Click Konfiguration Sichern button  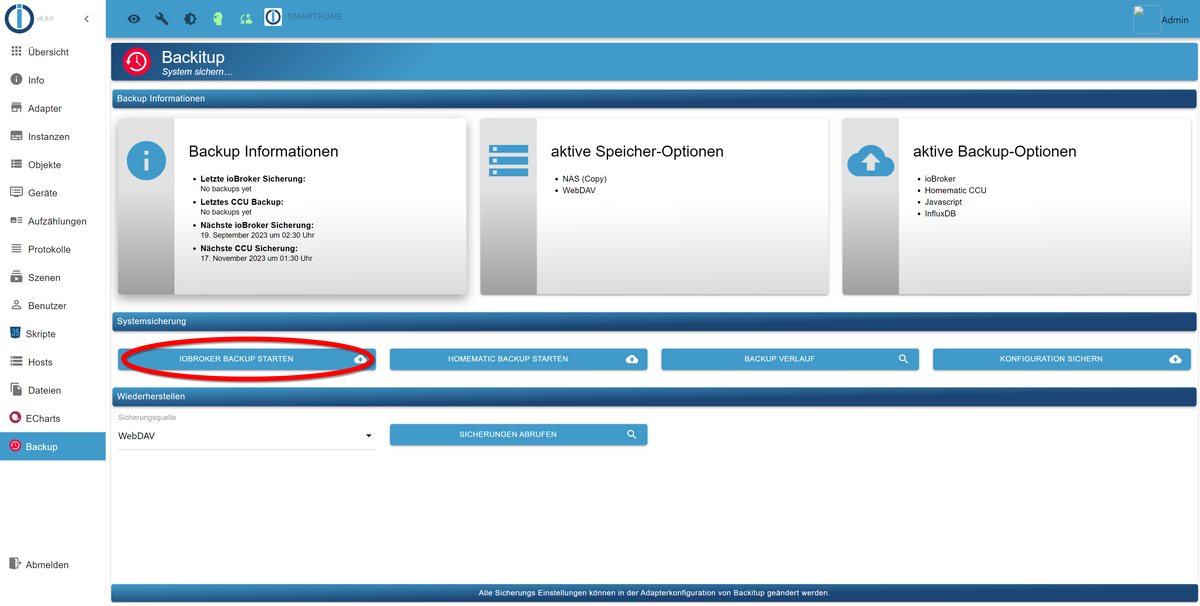point(1062,359)
